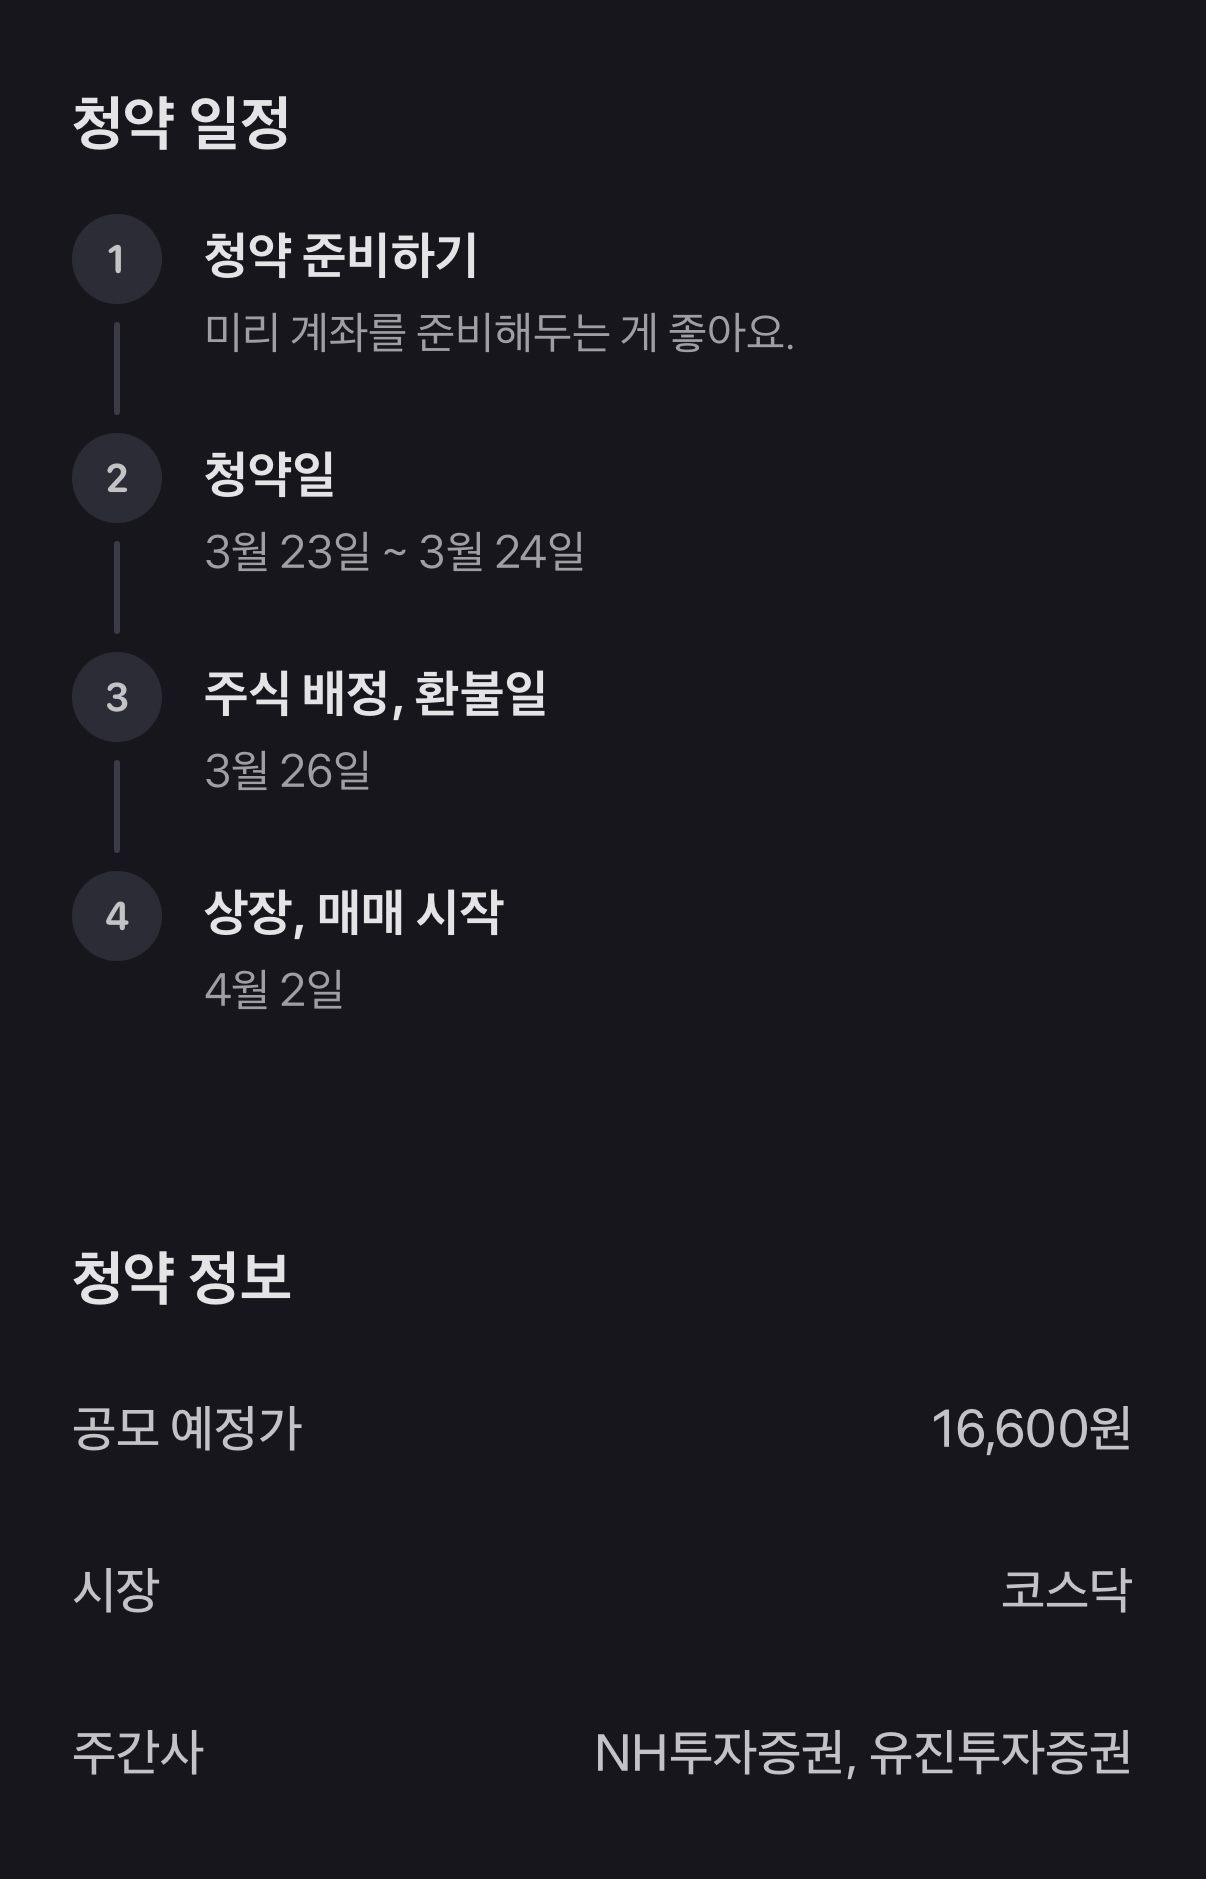Open the 청약 준비하기 step
The width and height of the screenshot is (1206, 1879).
pyautogui.click(x=341, y=256)
